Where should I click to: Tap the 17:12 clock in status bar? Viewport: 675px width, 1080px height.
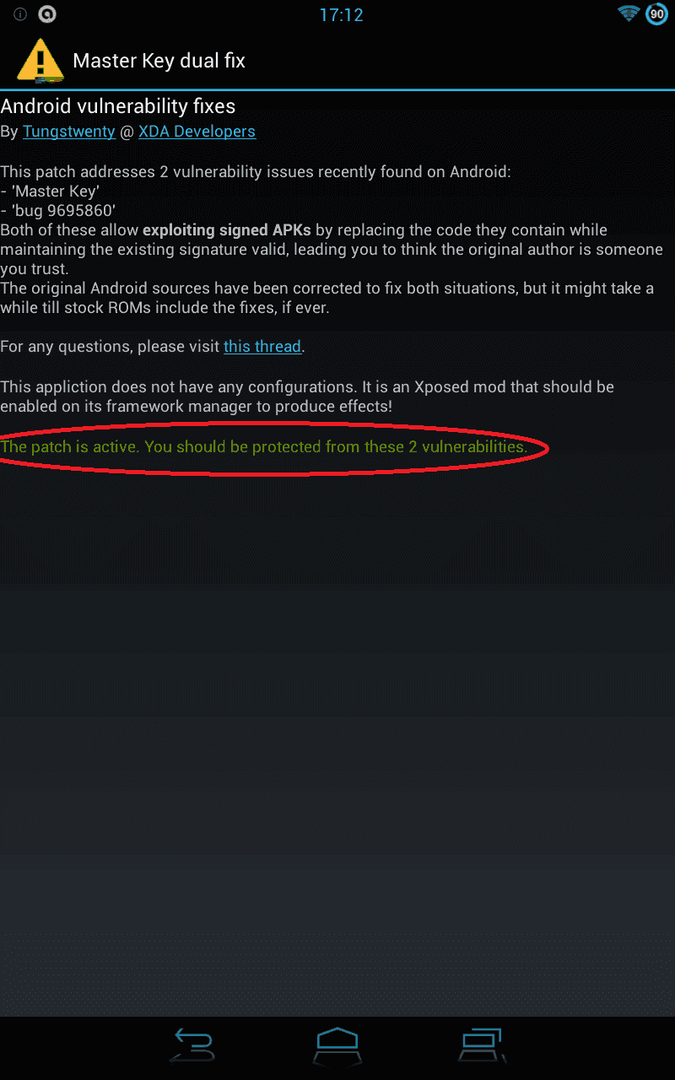341,14
